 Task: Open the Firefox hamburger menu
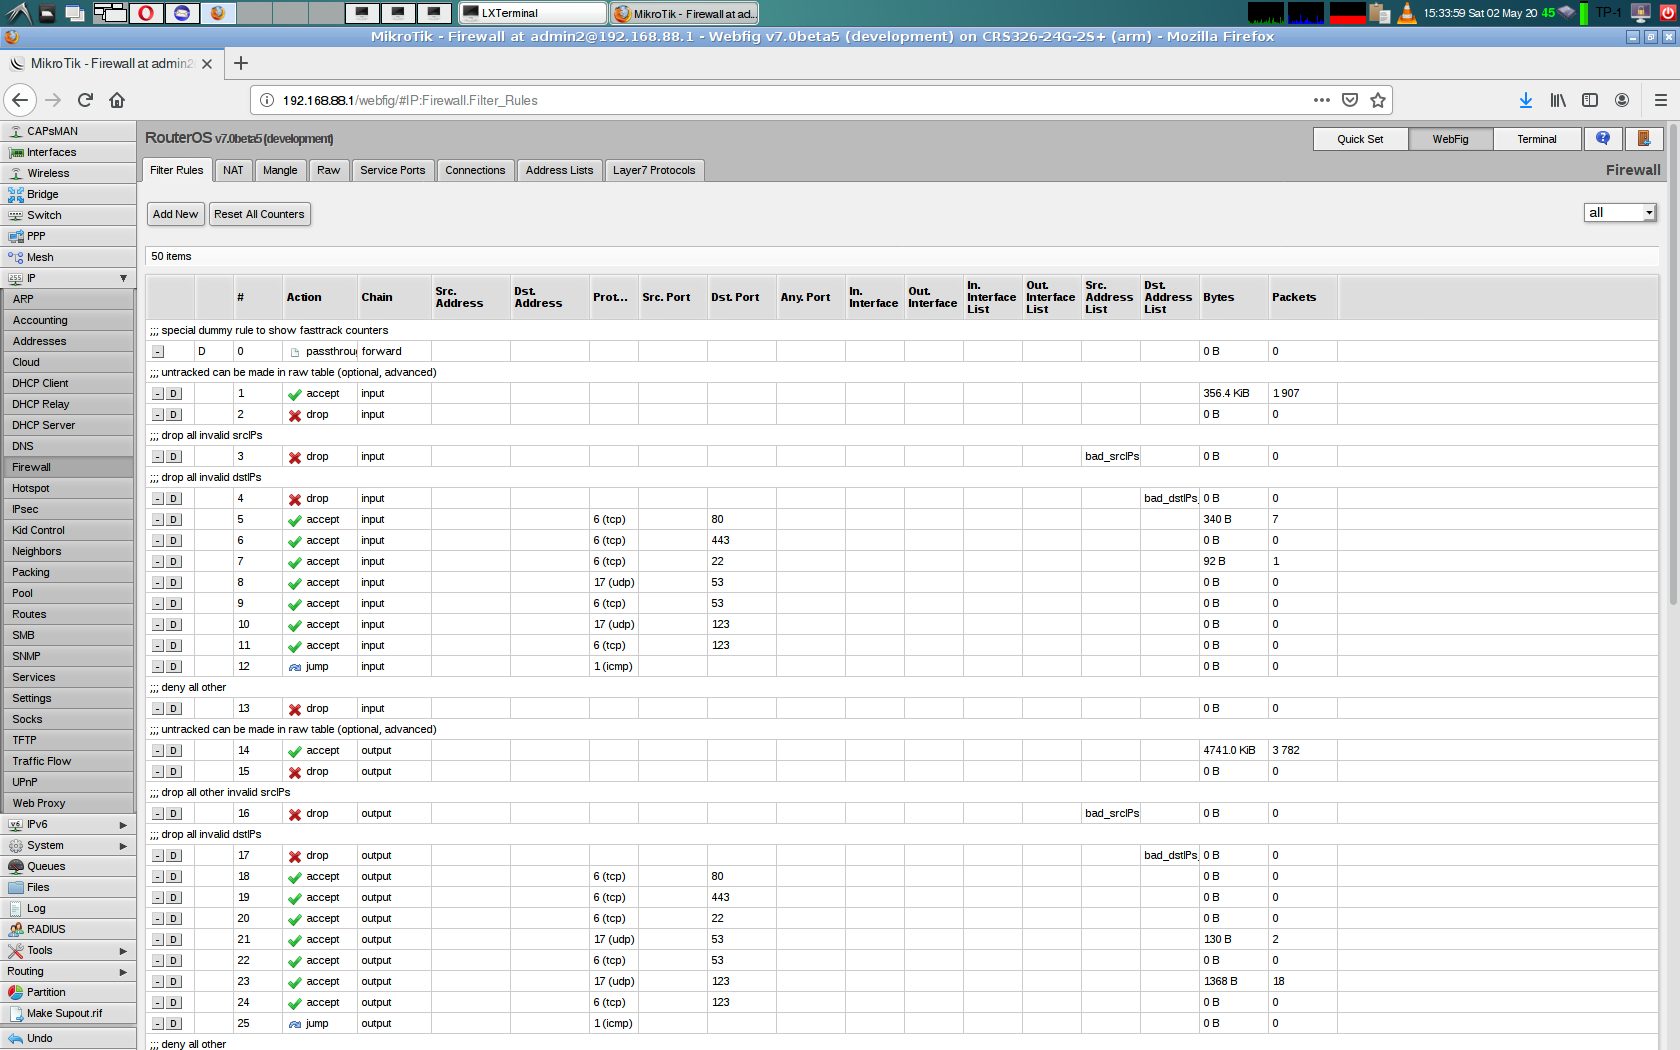coord(1661,100)
